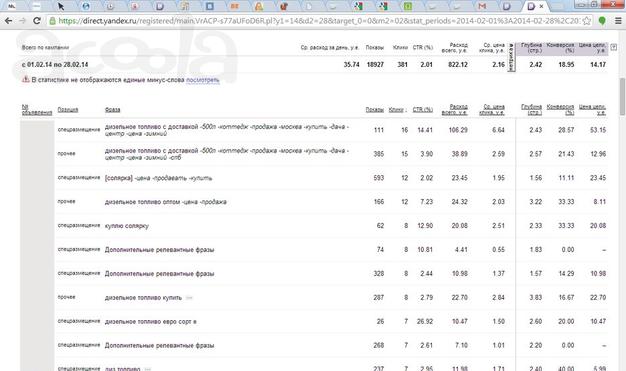Switch to the Gmail tab
626x371 pixels.
(482, 6)
